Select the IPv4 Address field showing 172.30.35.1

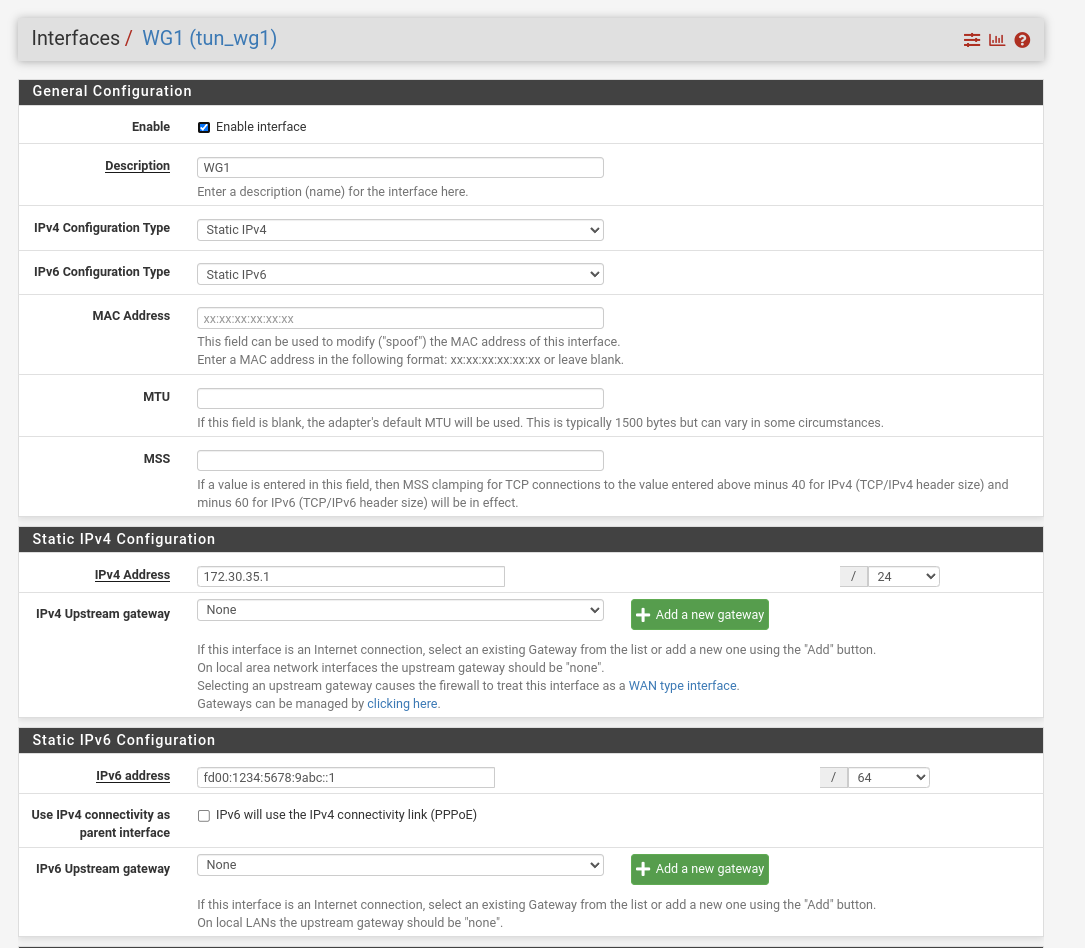coord(350,576)
